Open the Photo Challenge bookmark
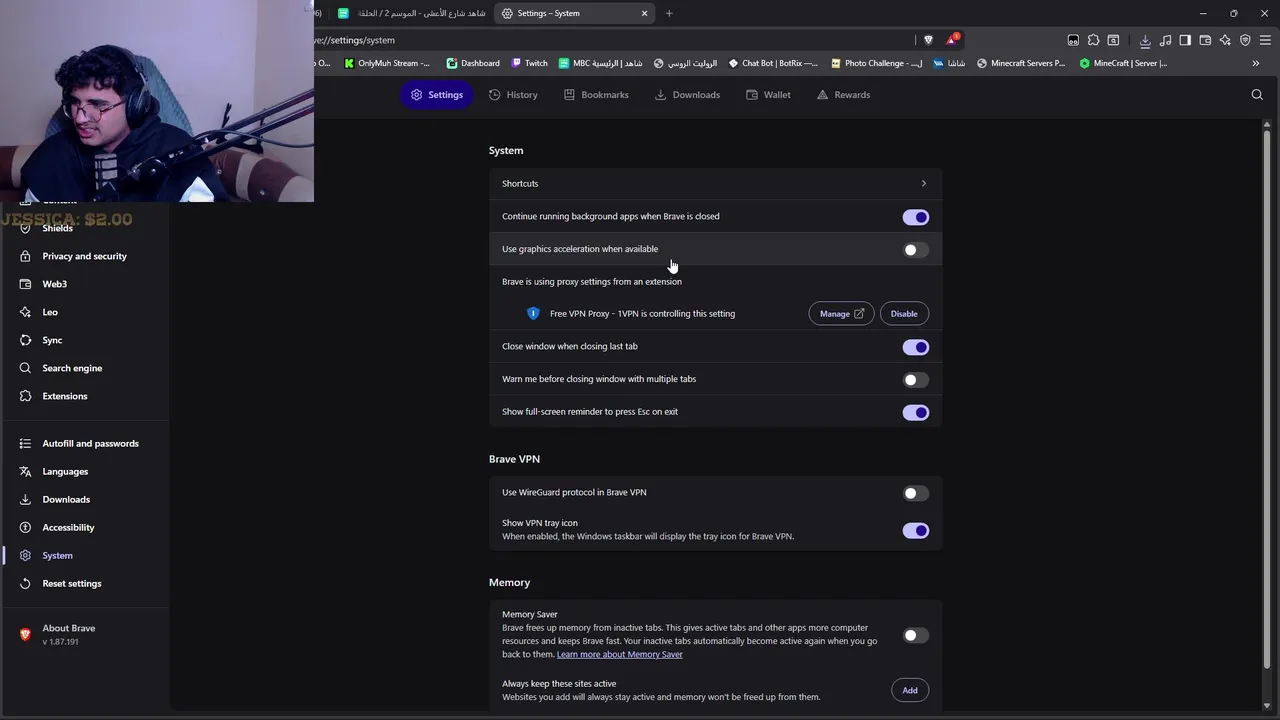 tap(876, 63)
